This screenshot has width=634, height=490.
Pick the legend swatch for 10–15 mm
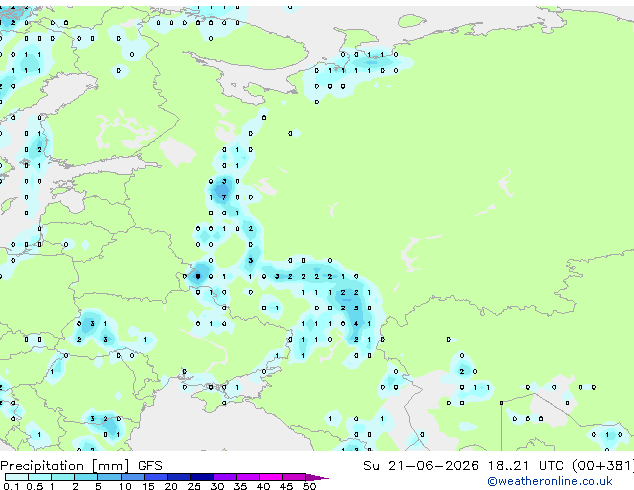coord(133,477)
